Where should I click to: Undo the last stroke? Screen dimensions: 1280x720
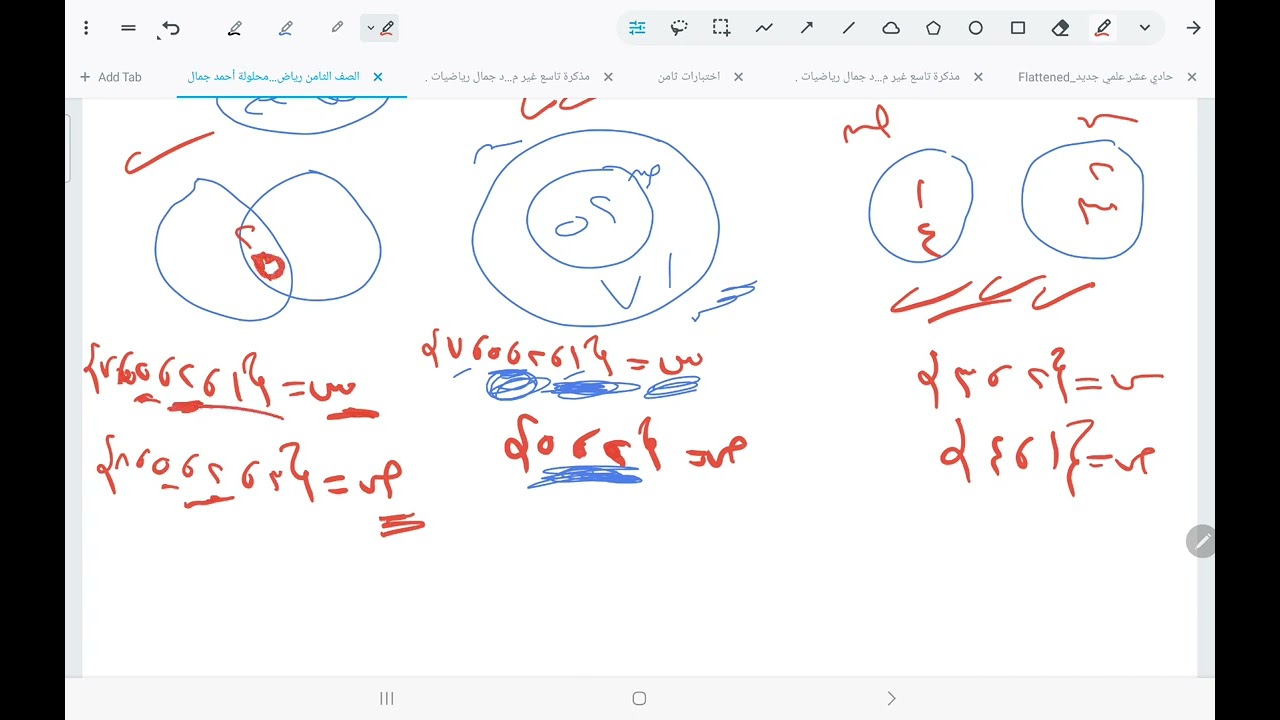(x=170, y=28)
